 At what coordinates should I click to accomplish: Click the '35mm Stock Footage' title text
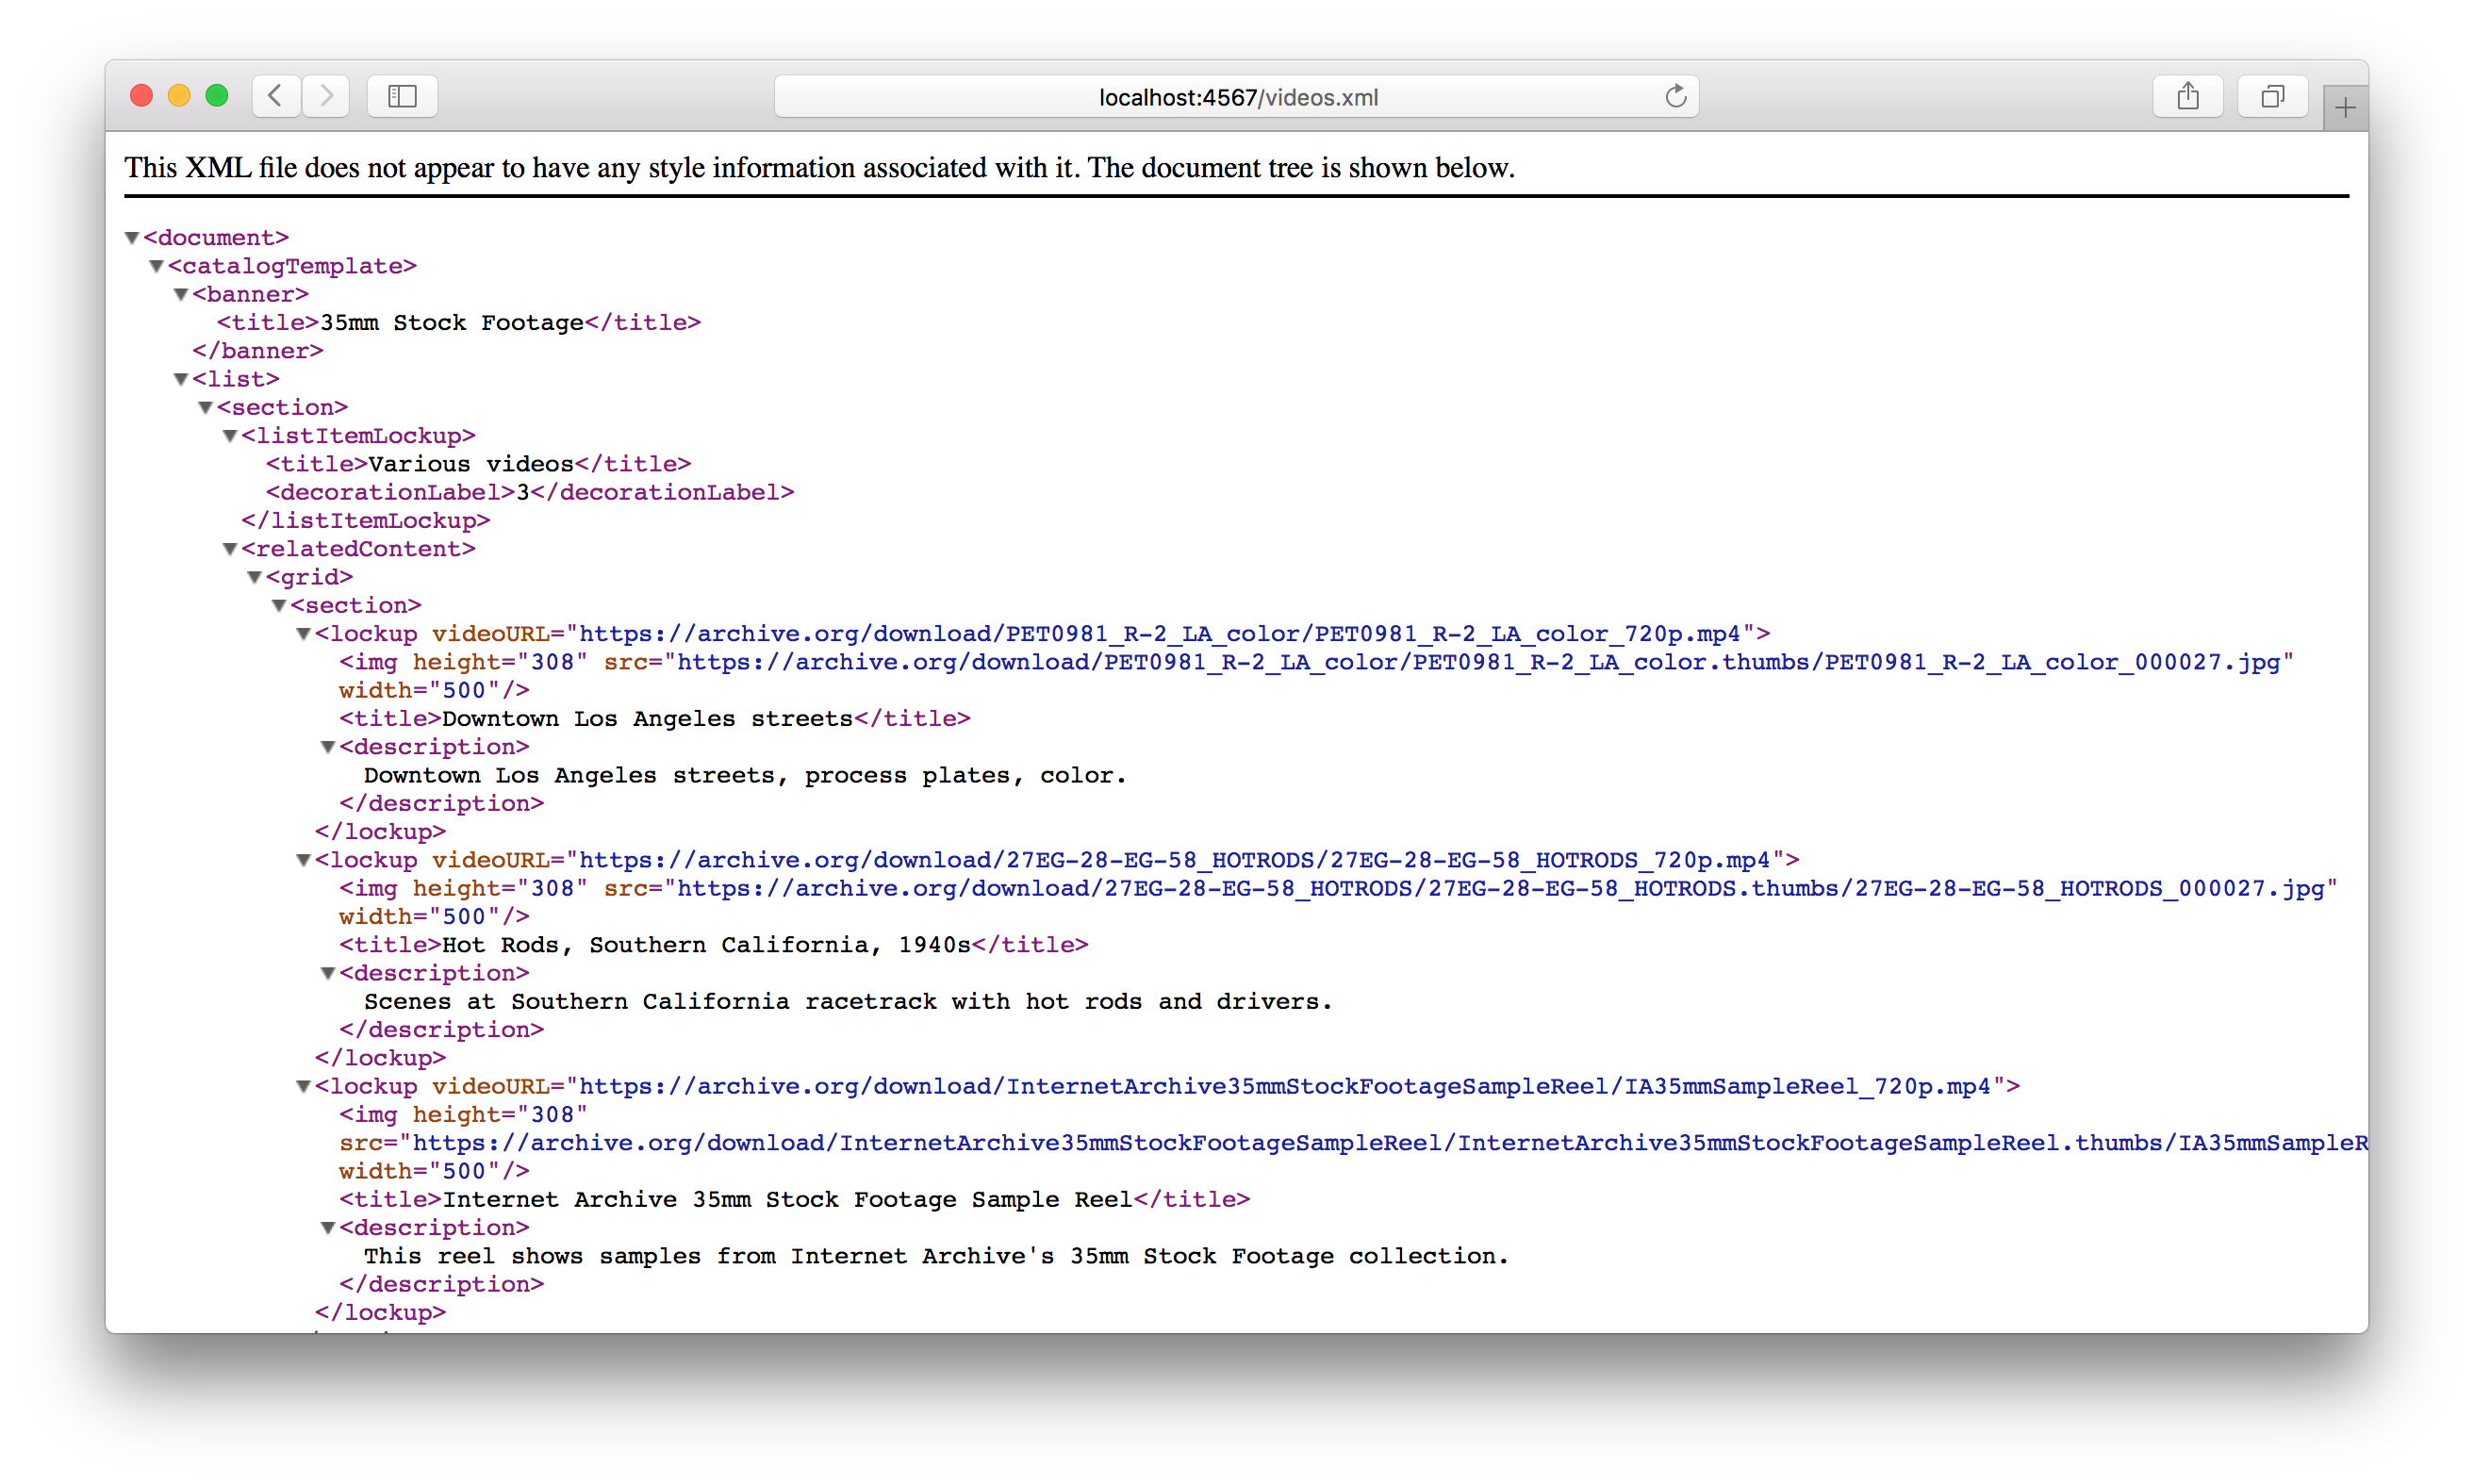click(x=452, y=323)
